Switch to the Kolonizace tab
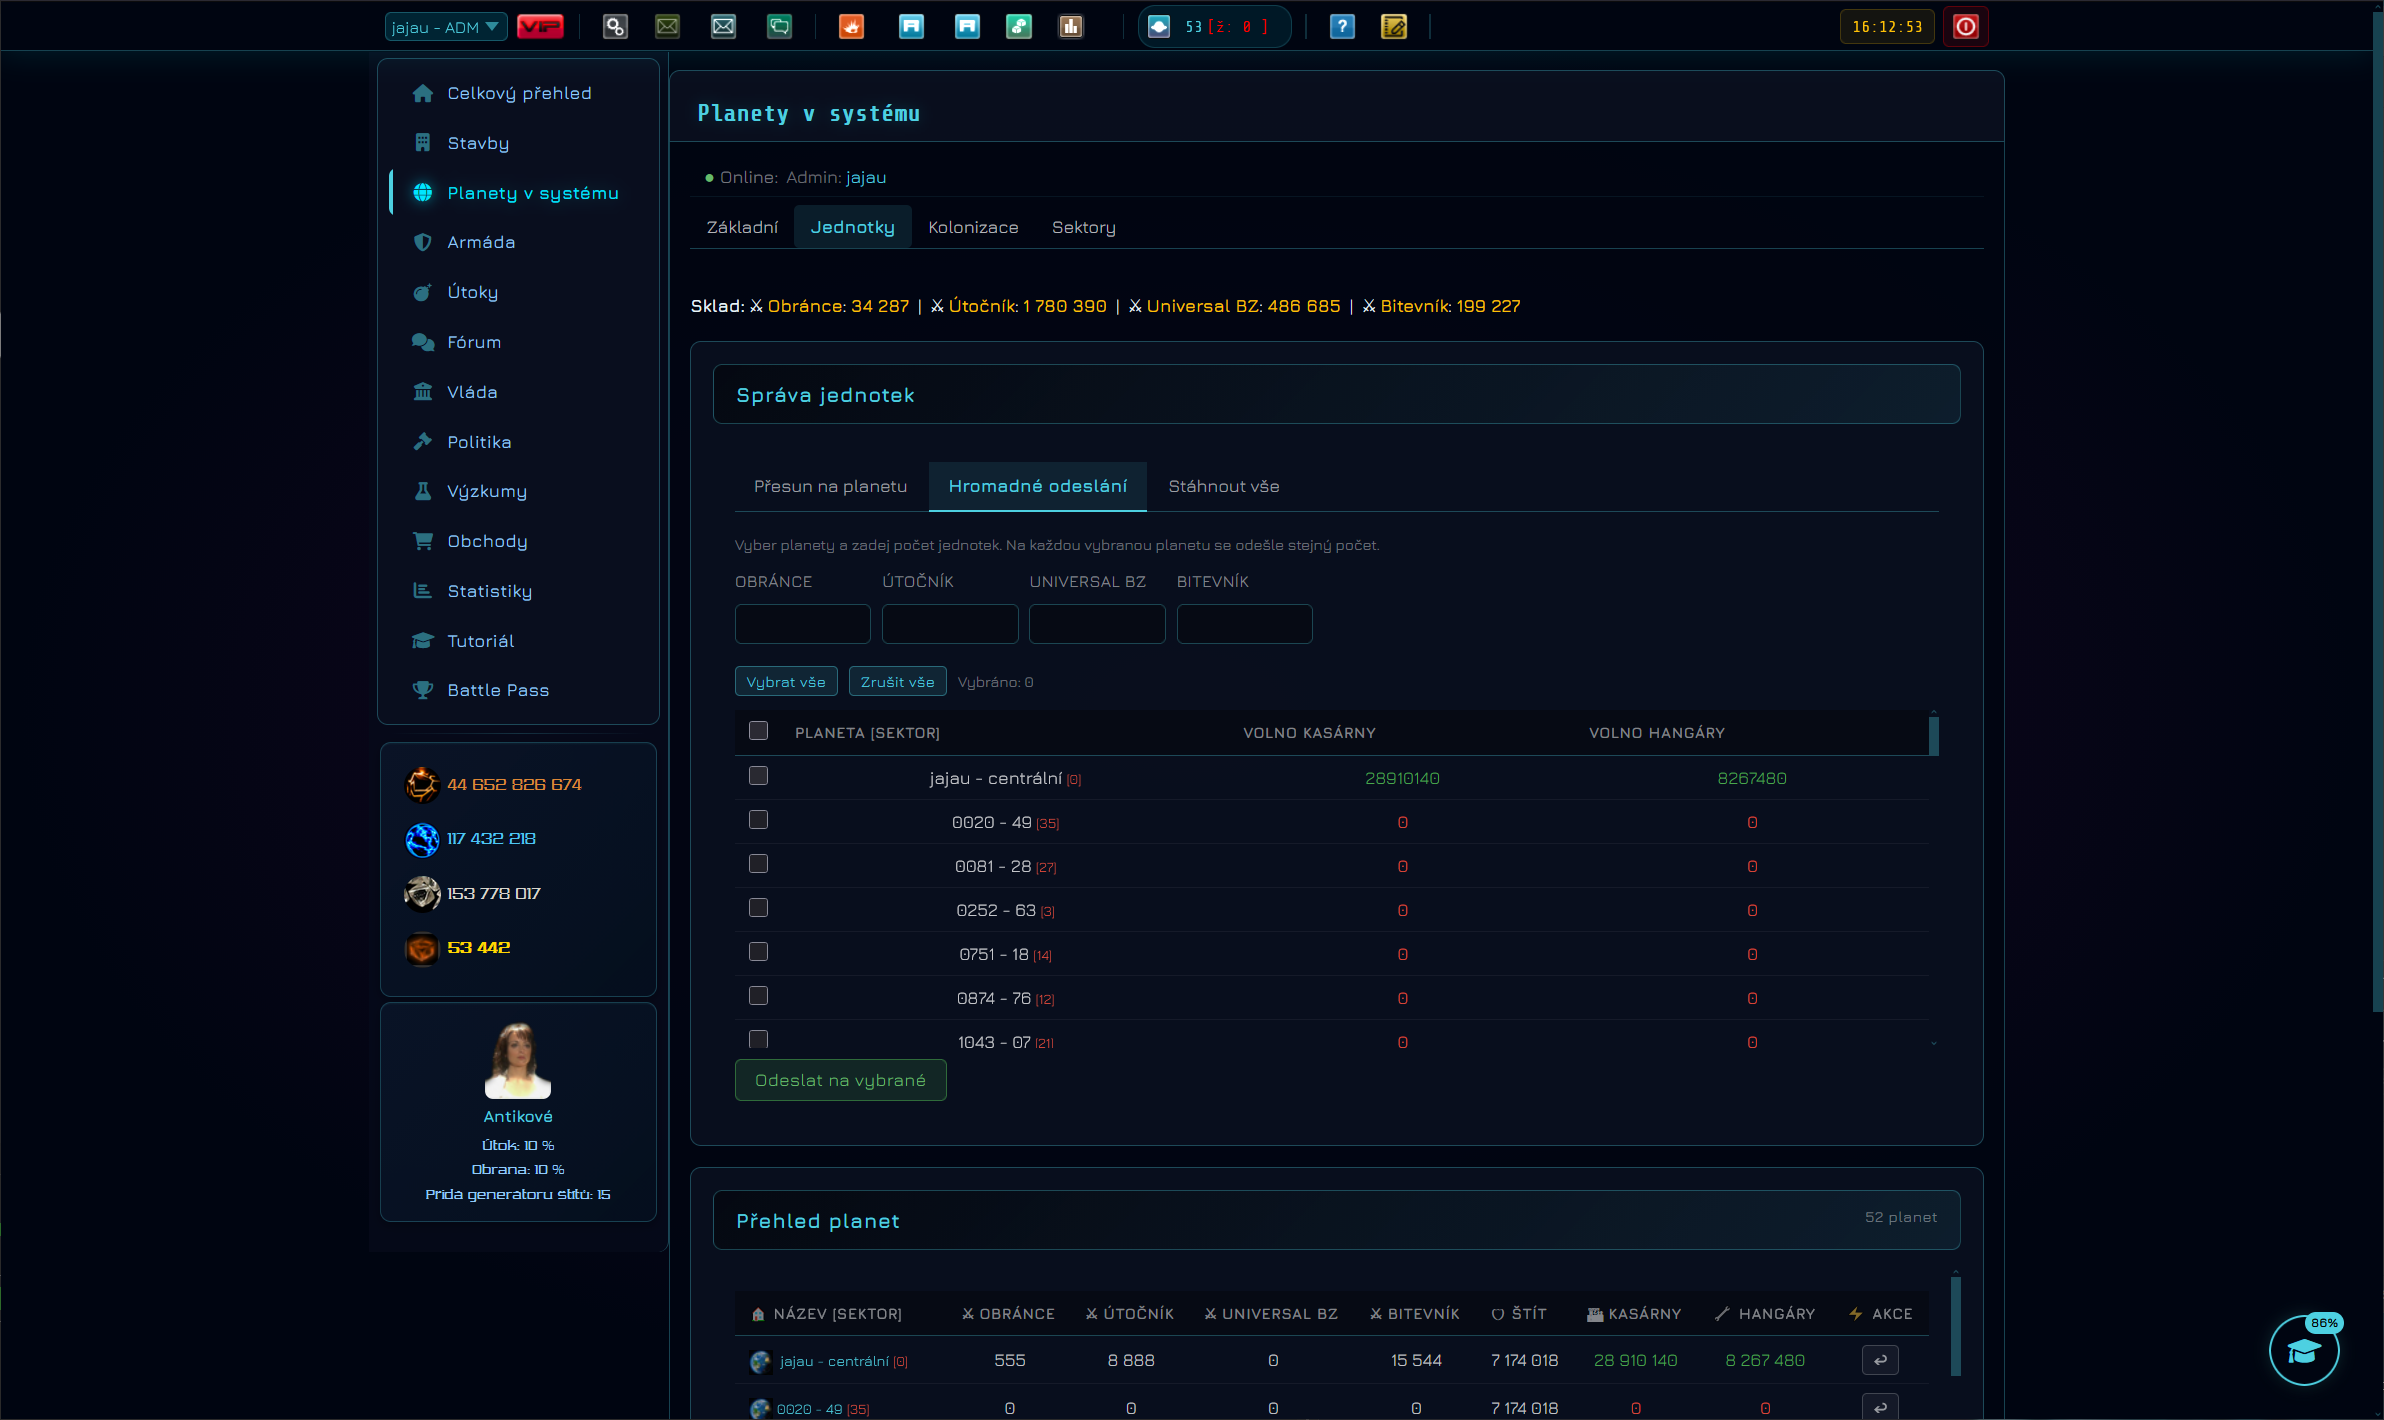Viewport: 2384px width, 1420px height. click(x=973, y=227)
